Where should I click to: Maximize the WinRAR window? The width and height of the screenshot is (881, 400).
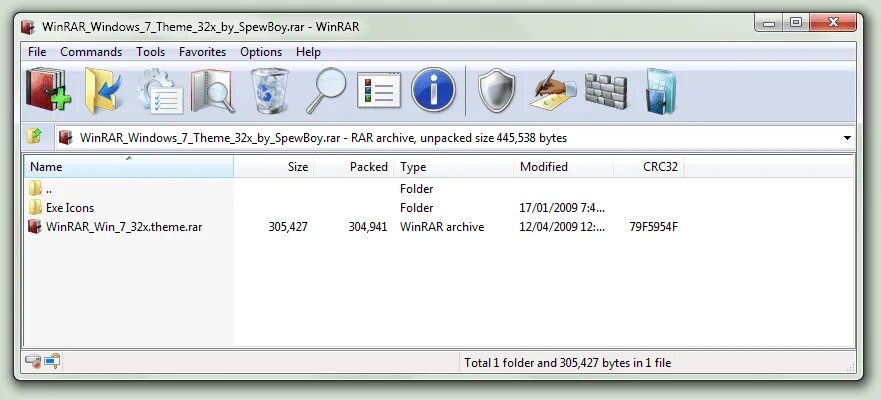pyautogui.click(x=796, y=22)
